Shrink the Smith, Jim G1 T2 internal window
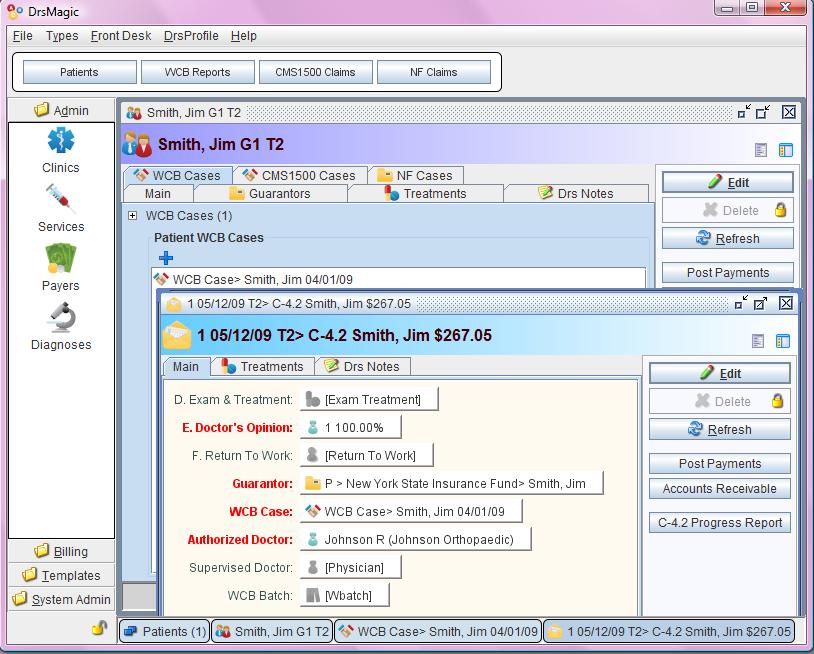Image resolution: width=814 pixels, height=654 pixels. (x=744, y=112)
